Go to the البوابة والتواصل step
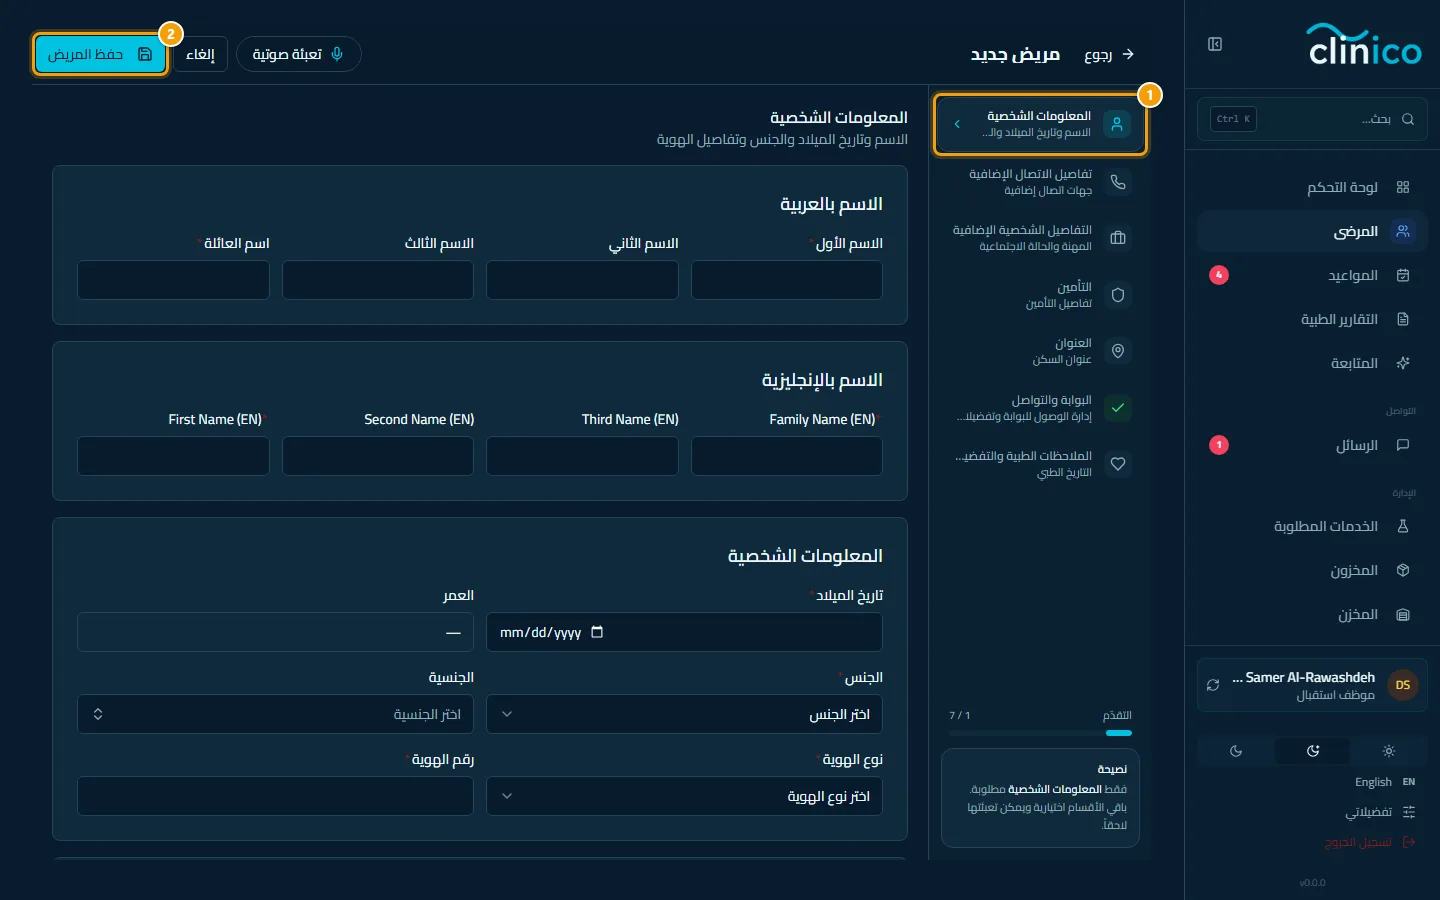This screenshot has width=1440, height=900. click(x=1040, y=407)
